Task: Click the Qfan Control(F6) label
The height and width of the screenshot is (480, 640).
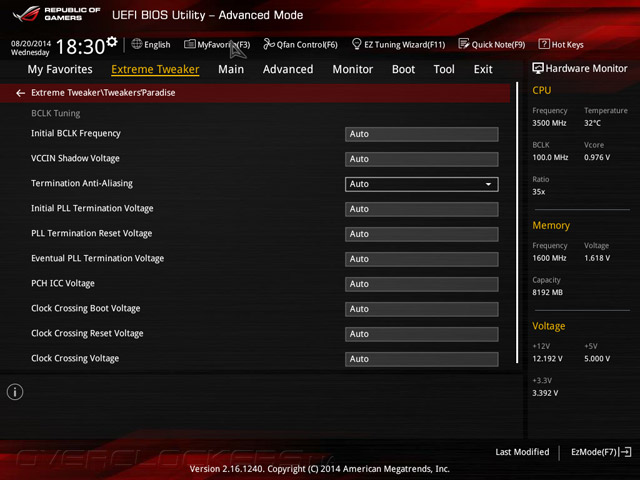Action: [x=307, y=44]
